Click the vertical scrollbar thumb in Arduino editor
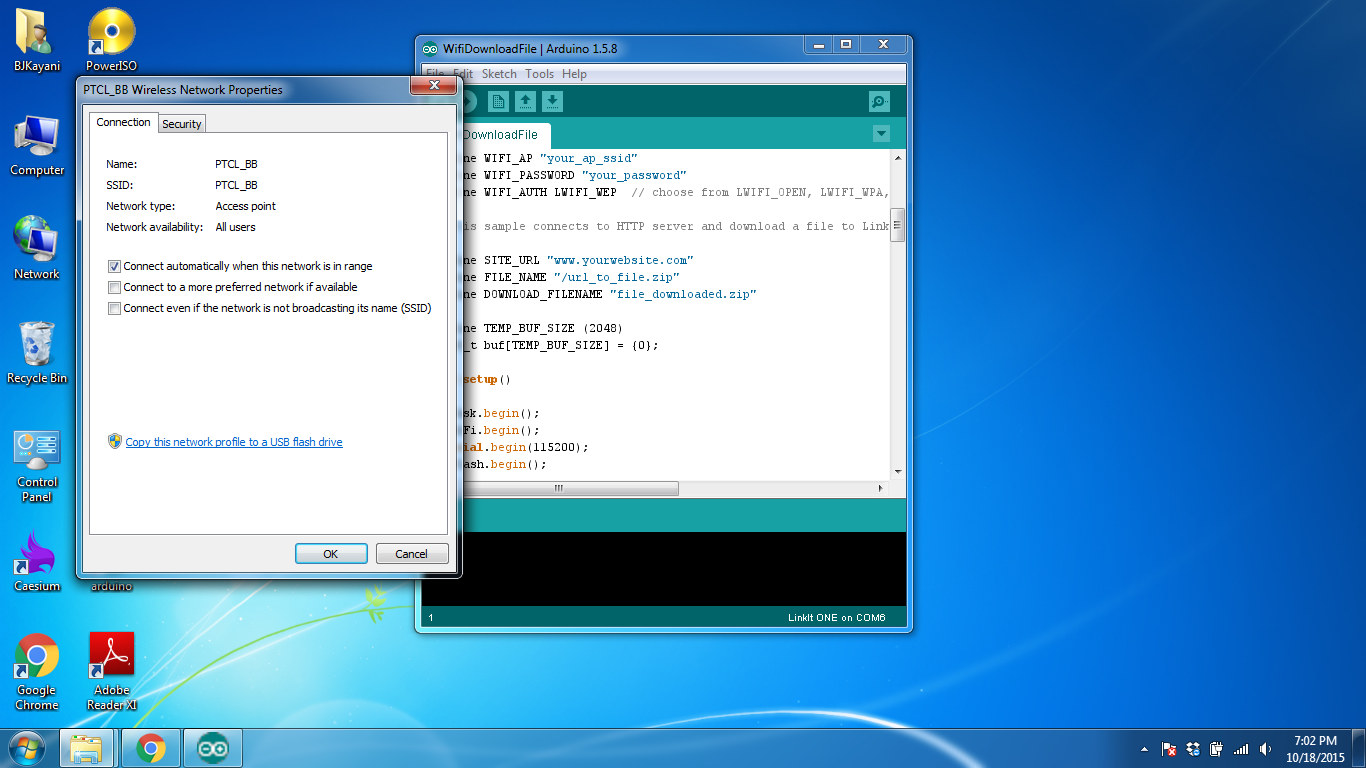1366x768 pixels. click(898, 226)
